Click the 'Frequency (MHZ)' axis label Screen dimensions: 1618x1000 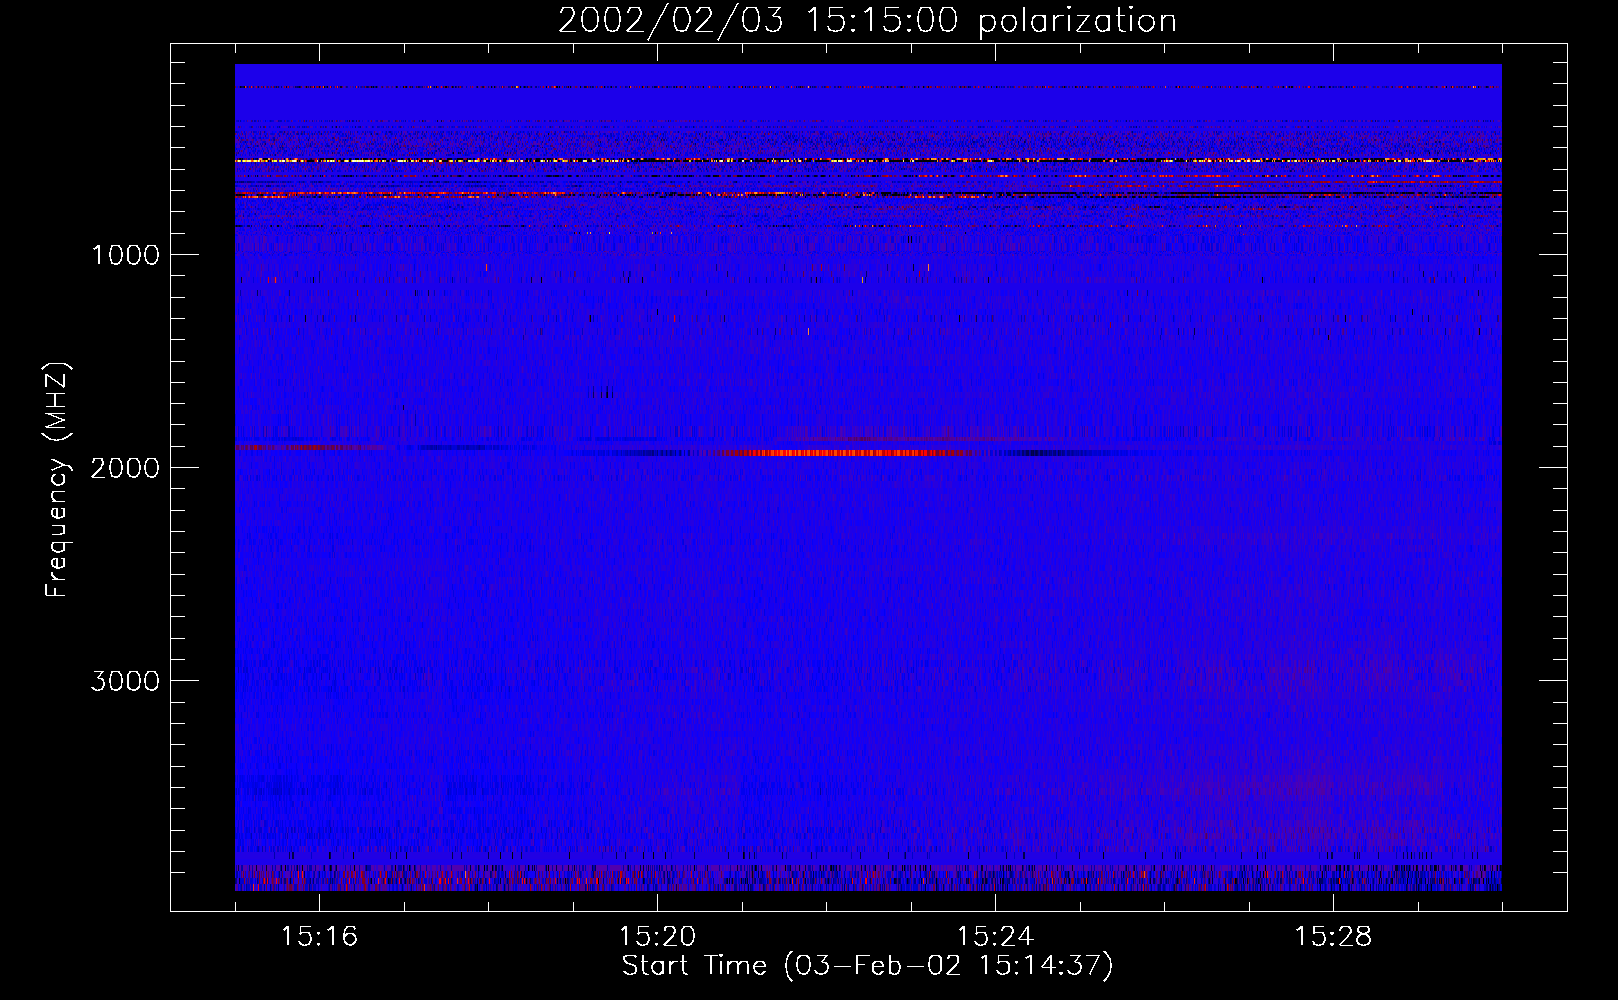[58, 480]
